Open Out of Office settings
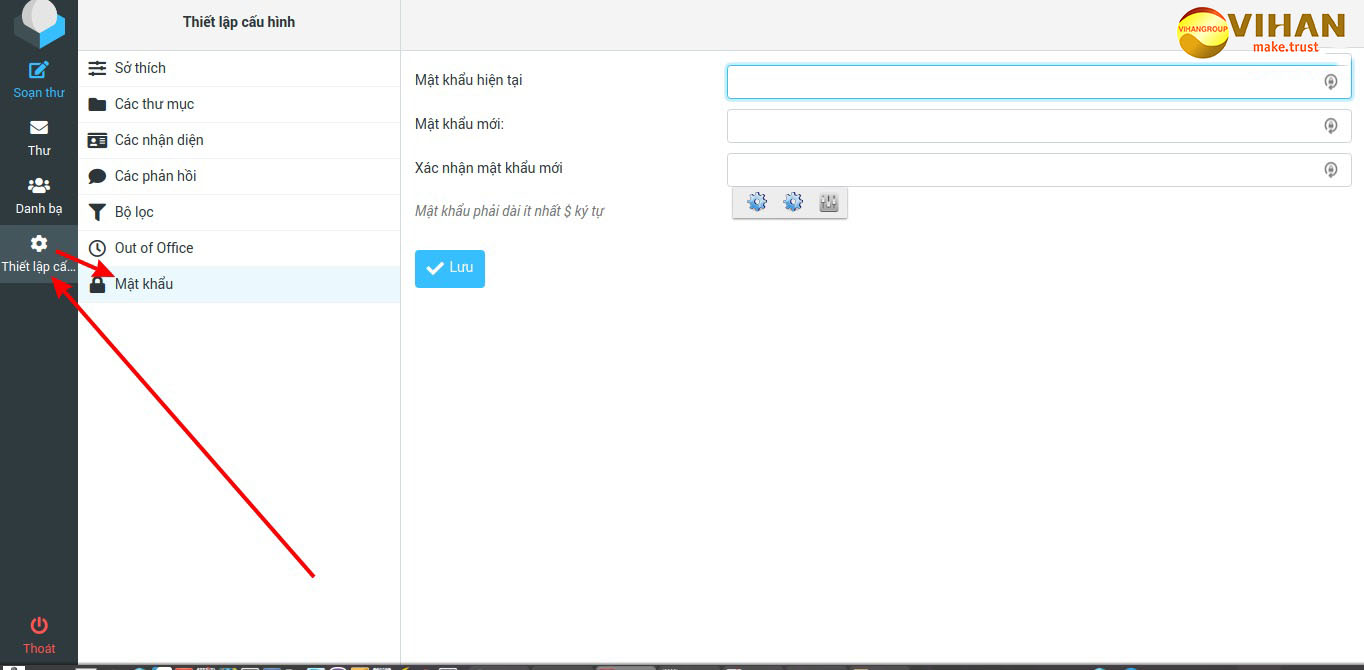 tap(154, 248)
